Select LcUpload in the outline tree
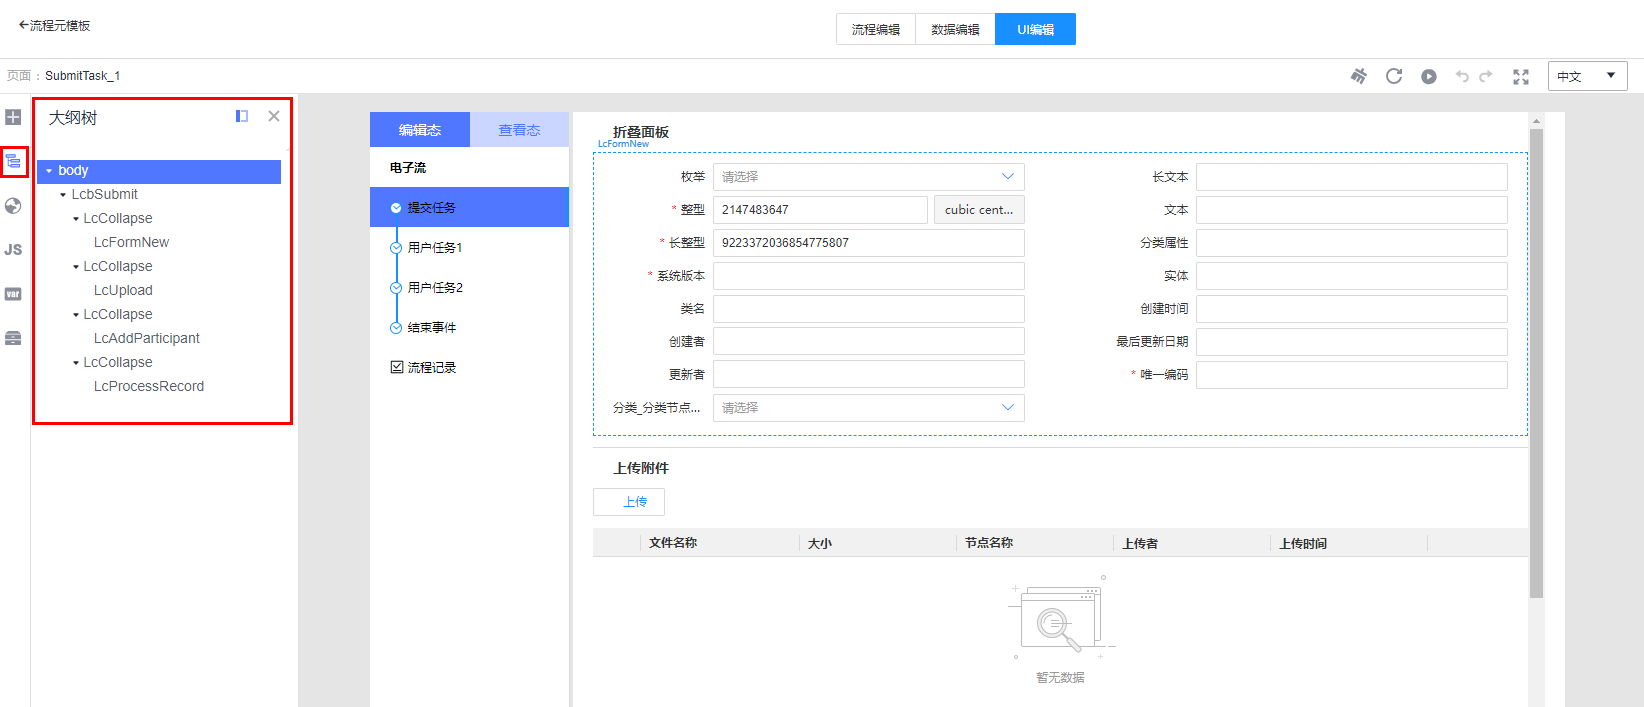The height and width of the screenshot is (707, 1644). coord(123,290)
